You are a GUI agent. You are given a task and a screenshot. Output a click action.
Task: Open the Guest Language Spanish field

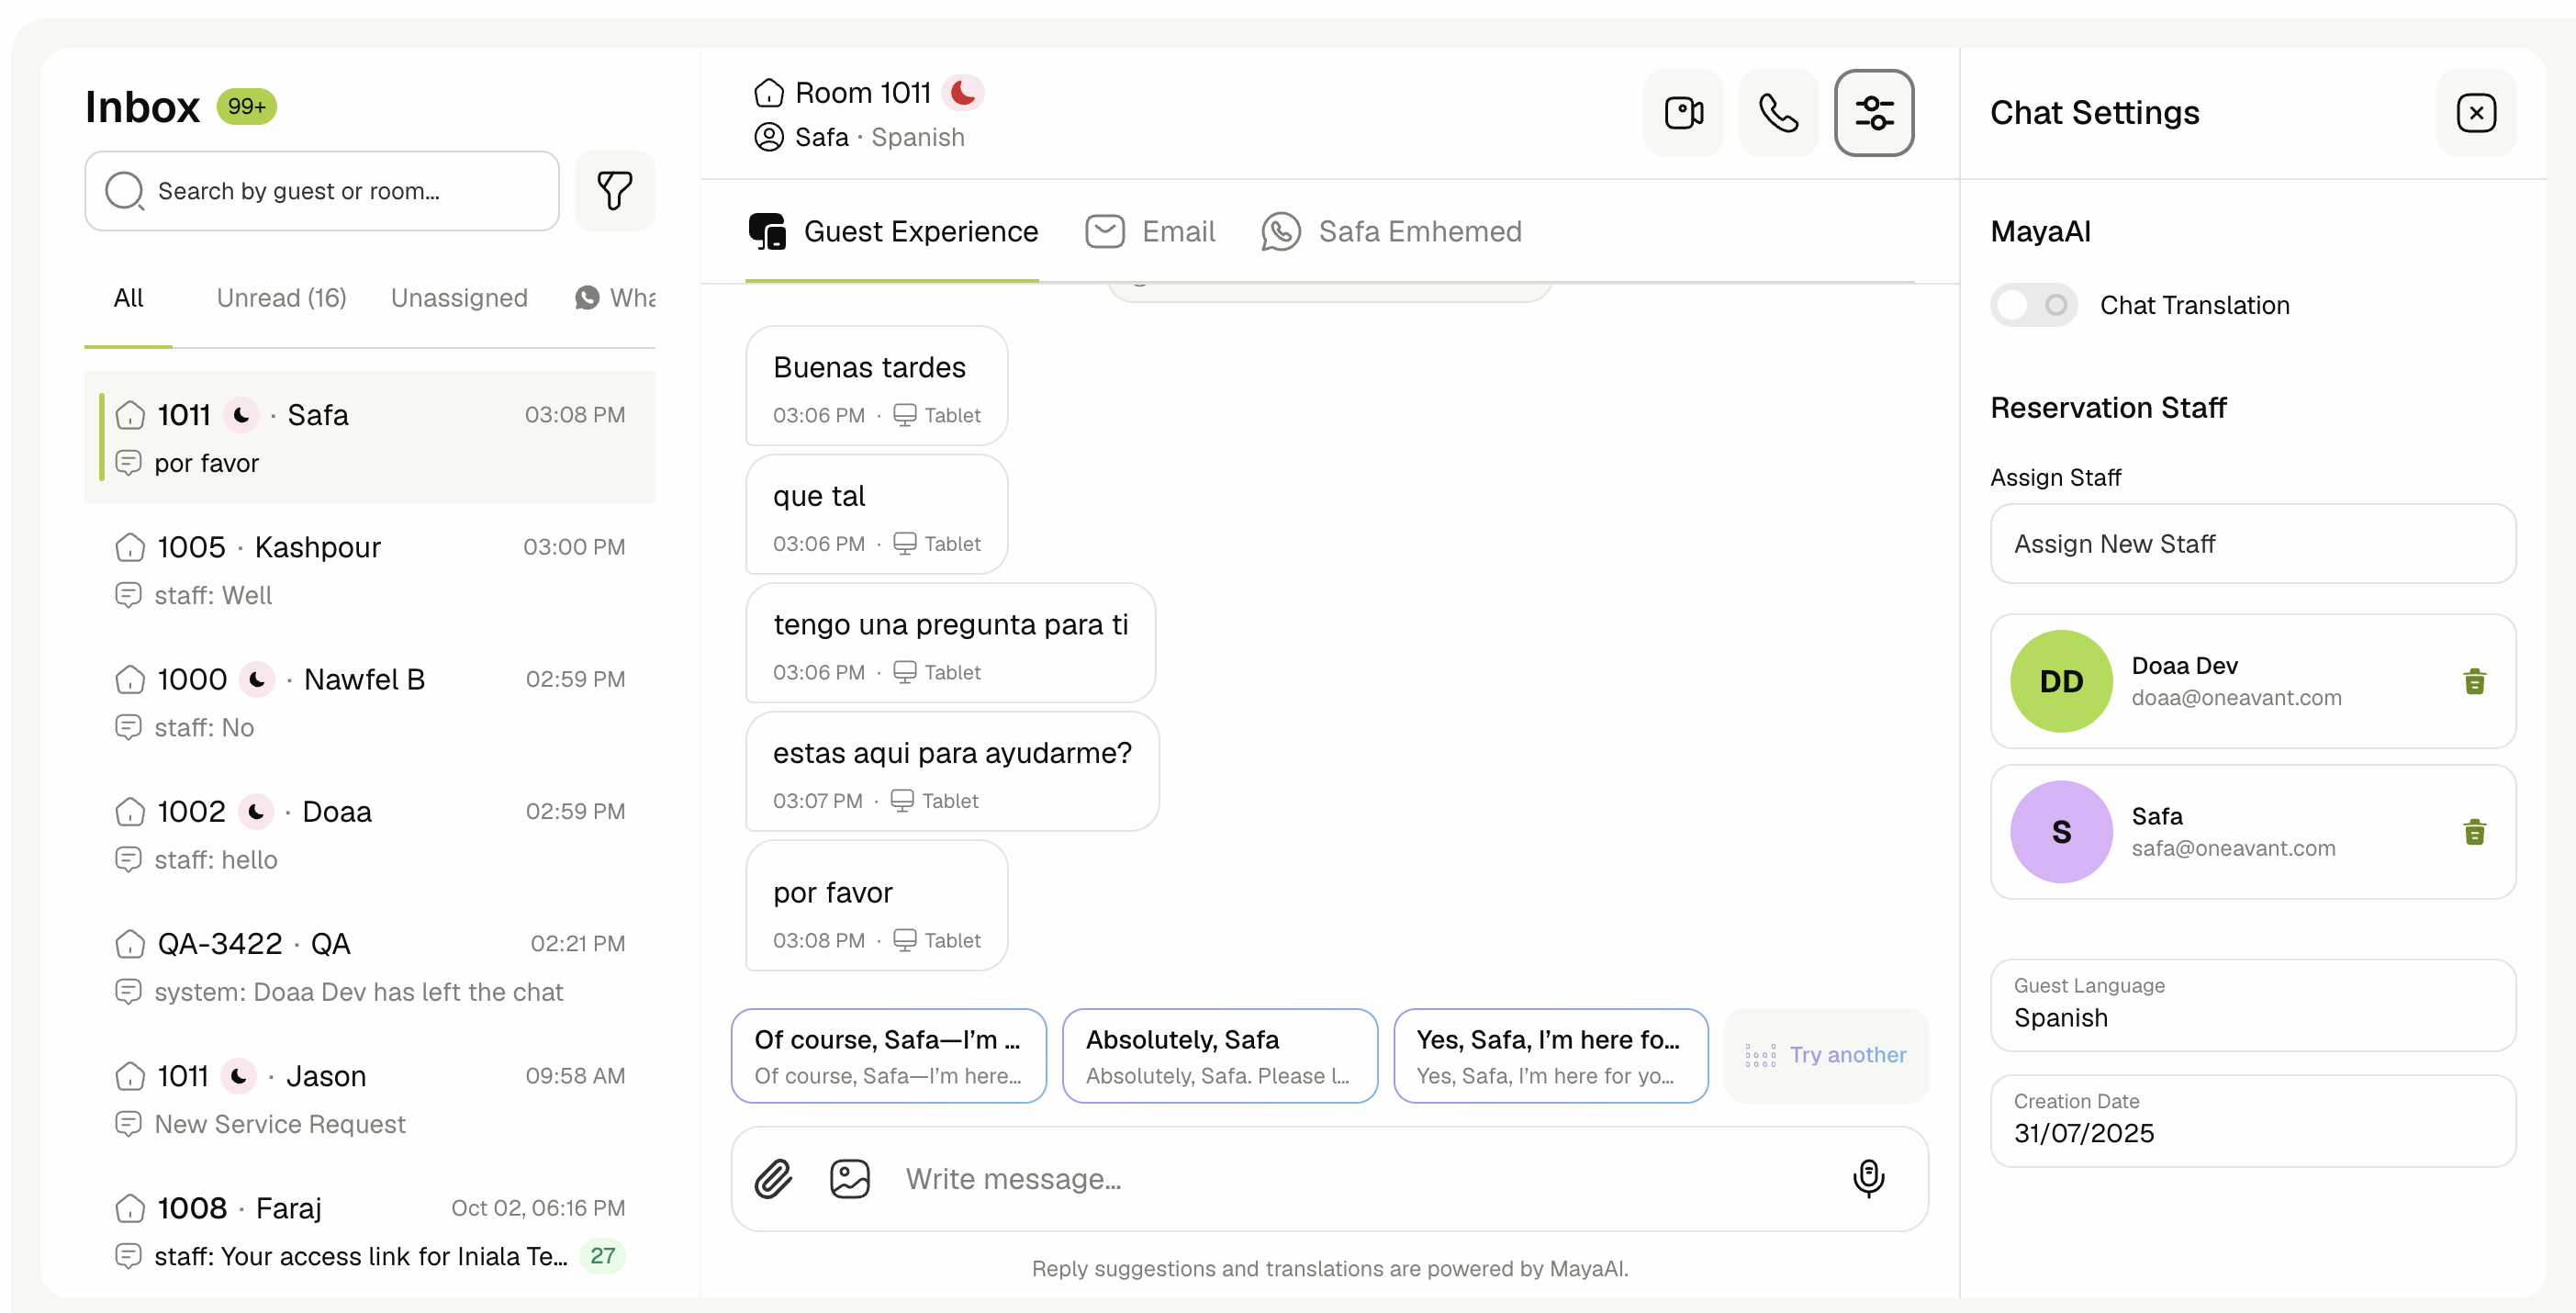[2252, 1005]
